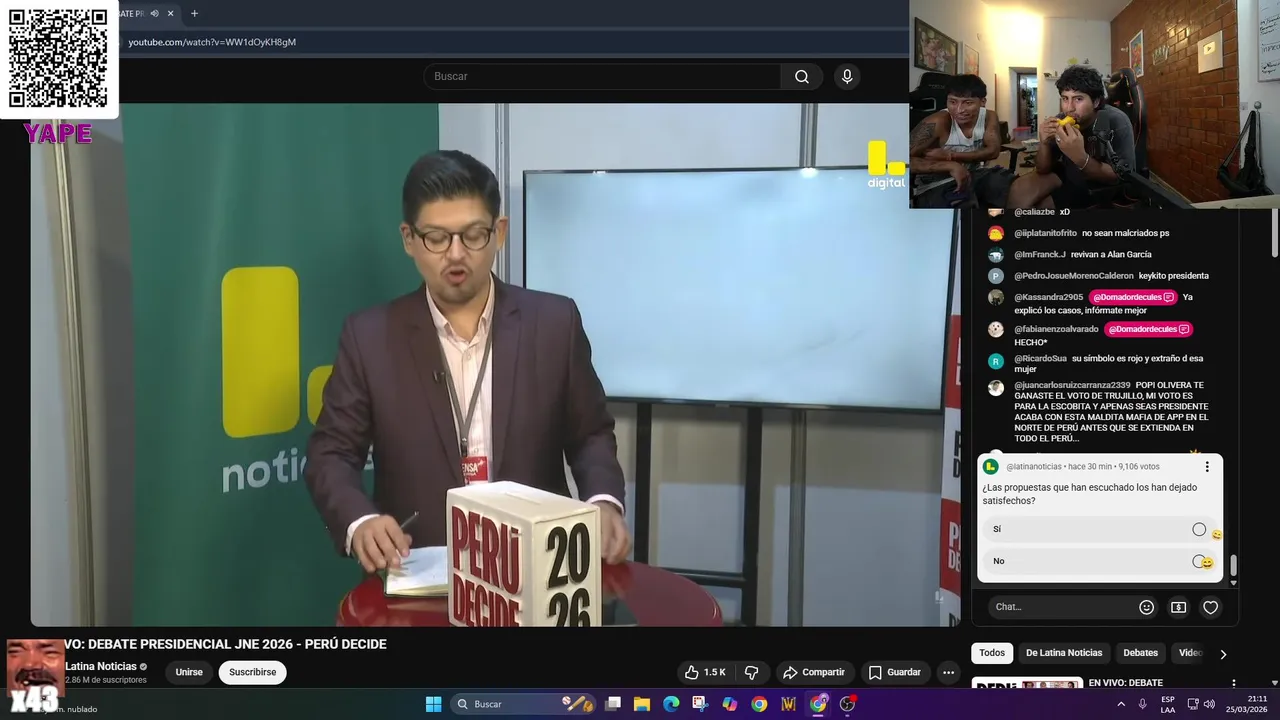The image size is (1280, 720).
Task: Send a heart reaction in chat
Action: (1210, 607)
